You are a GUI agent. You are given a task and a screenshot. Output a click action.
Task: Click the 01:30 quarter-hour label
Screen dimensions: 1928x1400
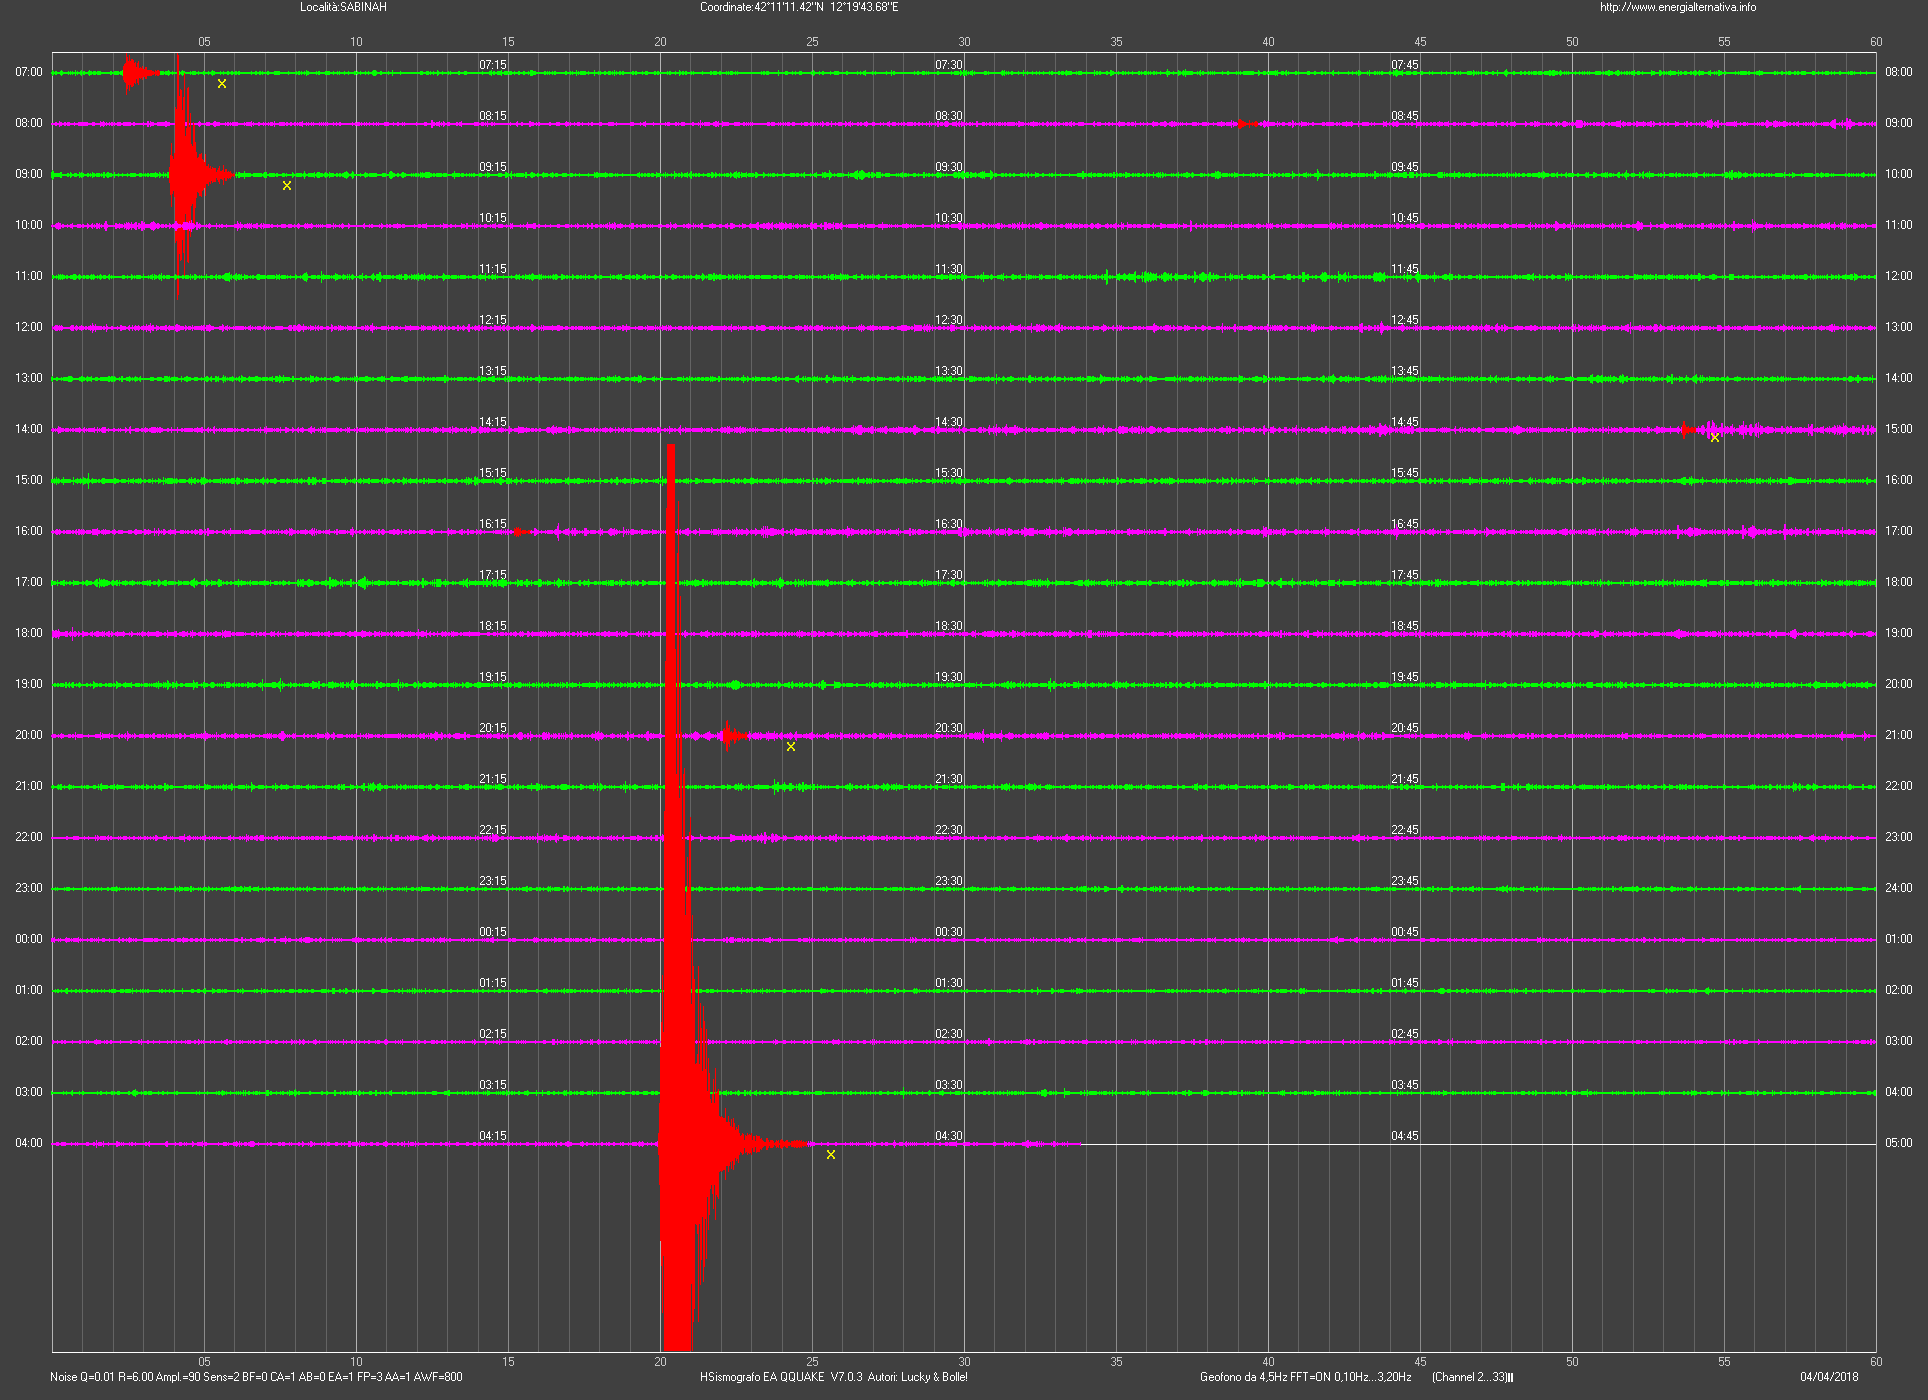(x=949, y=983)
